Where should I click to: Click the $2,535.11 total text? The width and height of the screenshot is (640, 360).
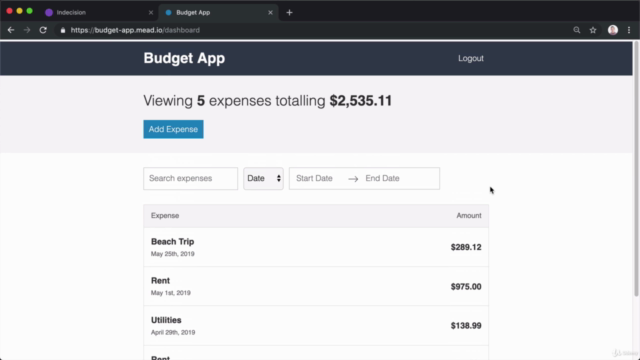click(360, 101)
